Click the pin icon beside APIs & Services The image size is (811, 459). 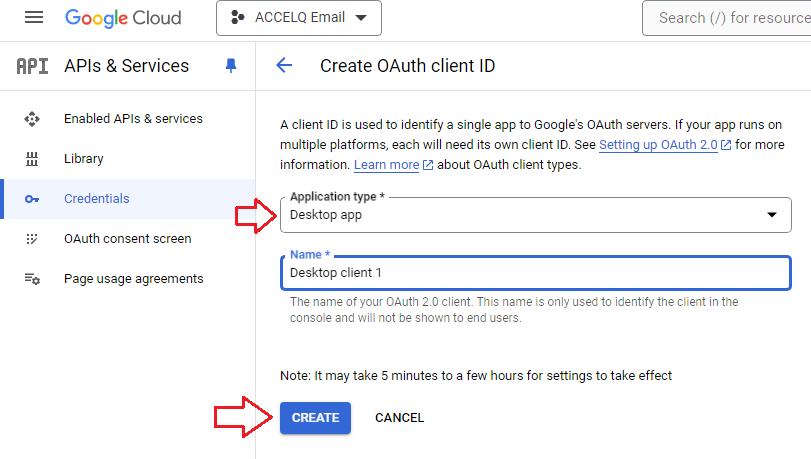point(231,66)
